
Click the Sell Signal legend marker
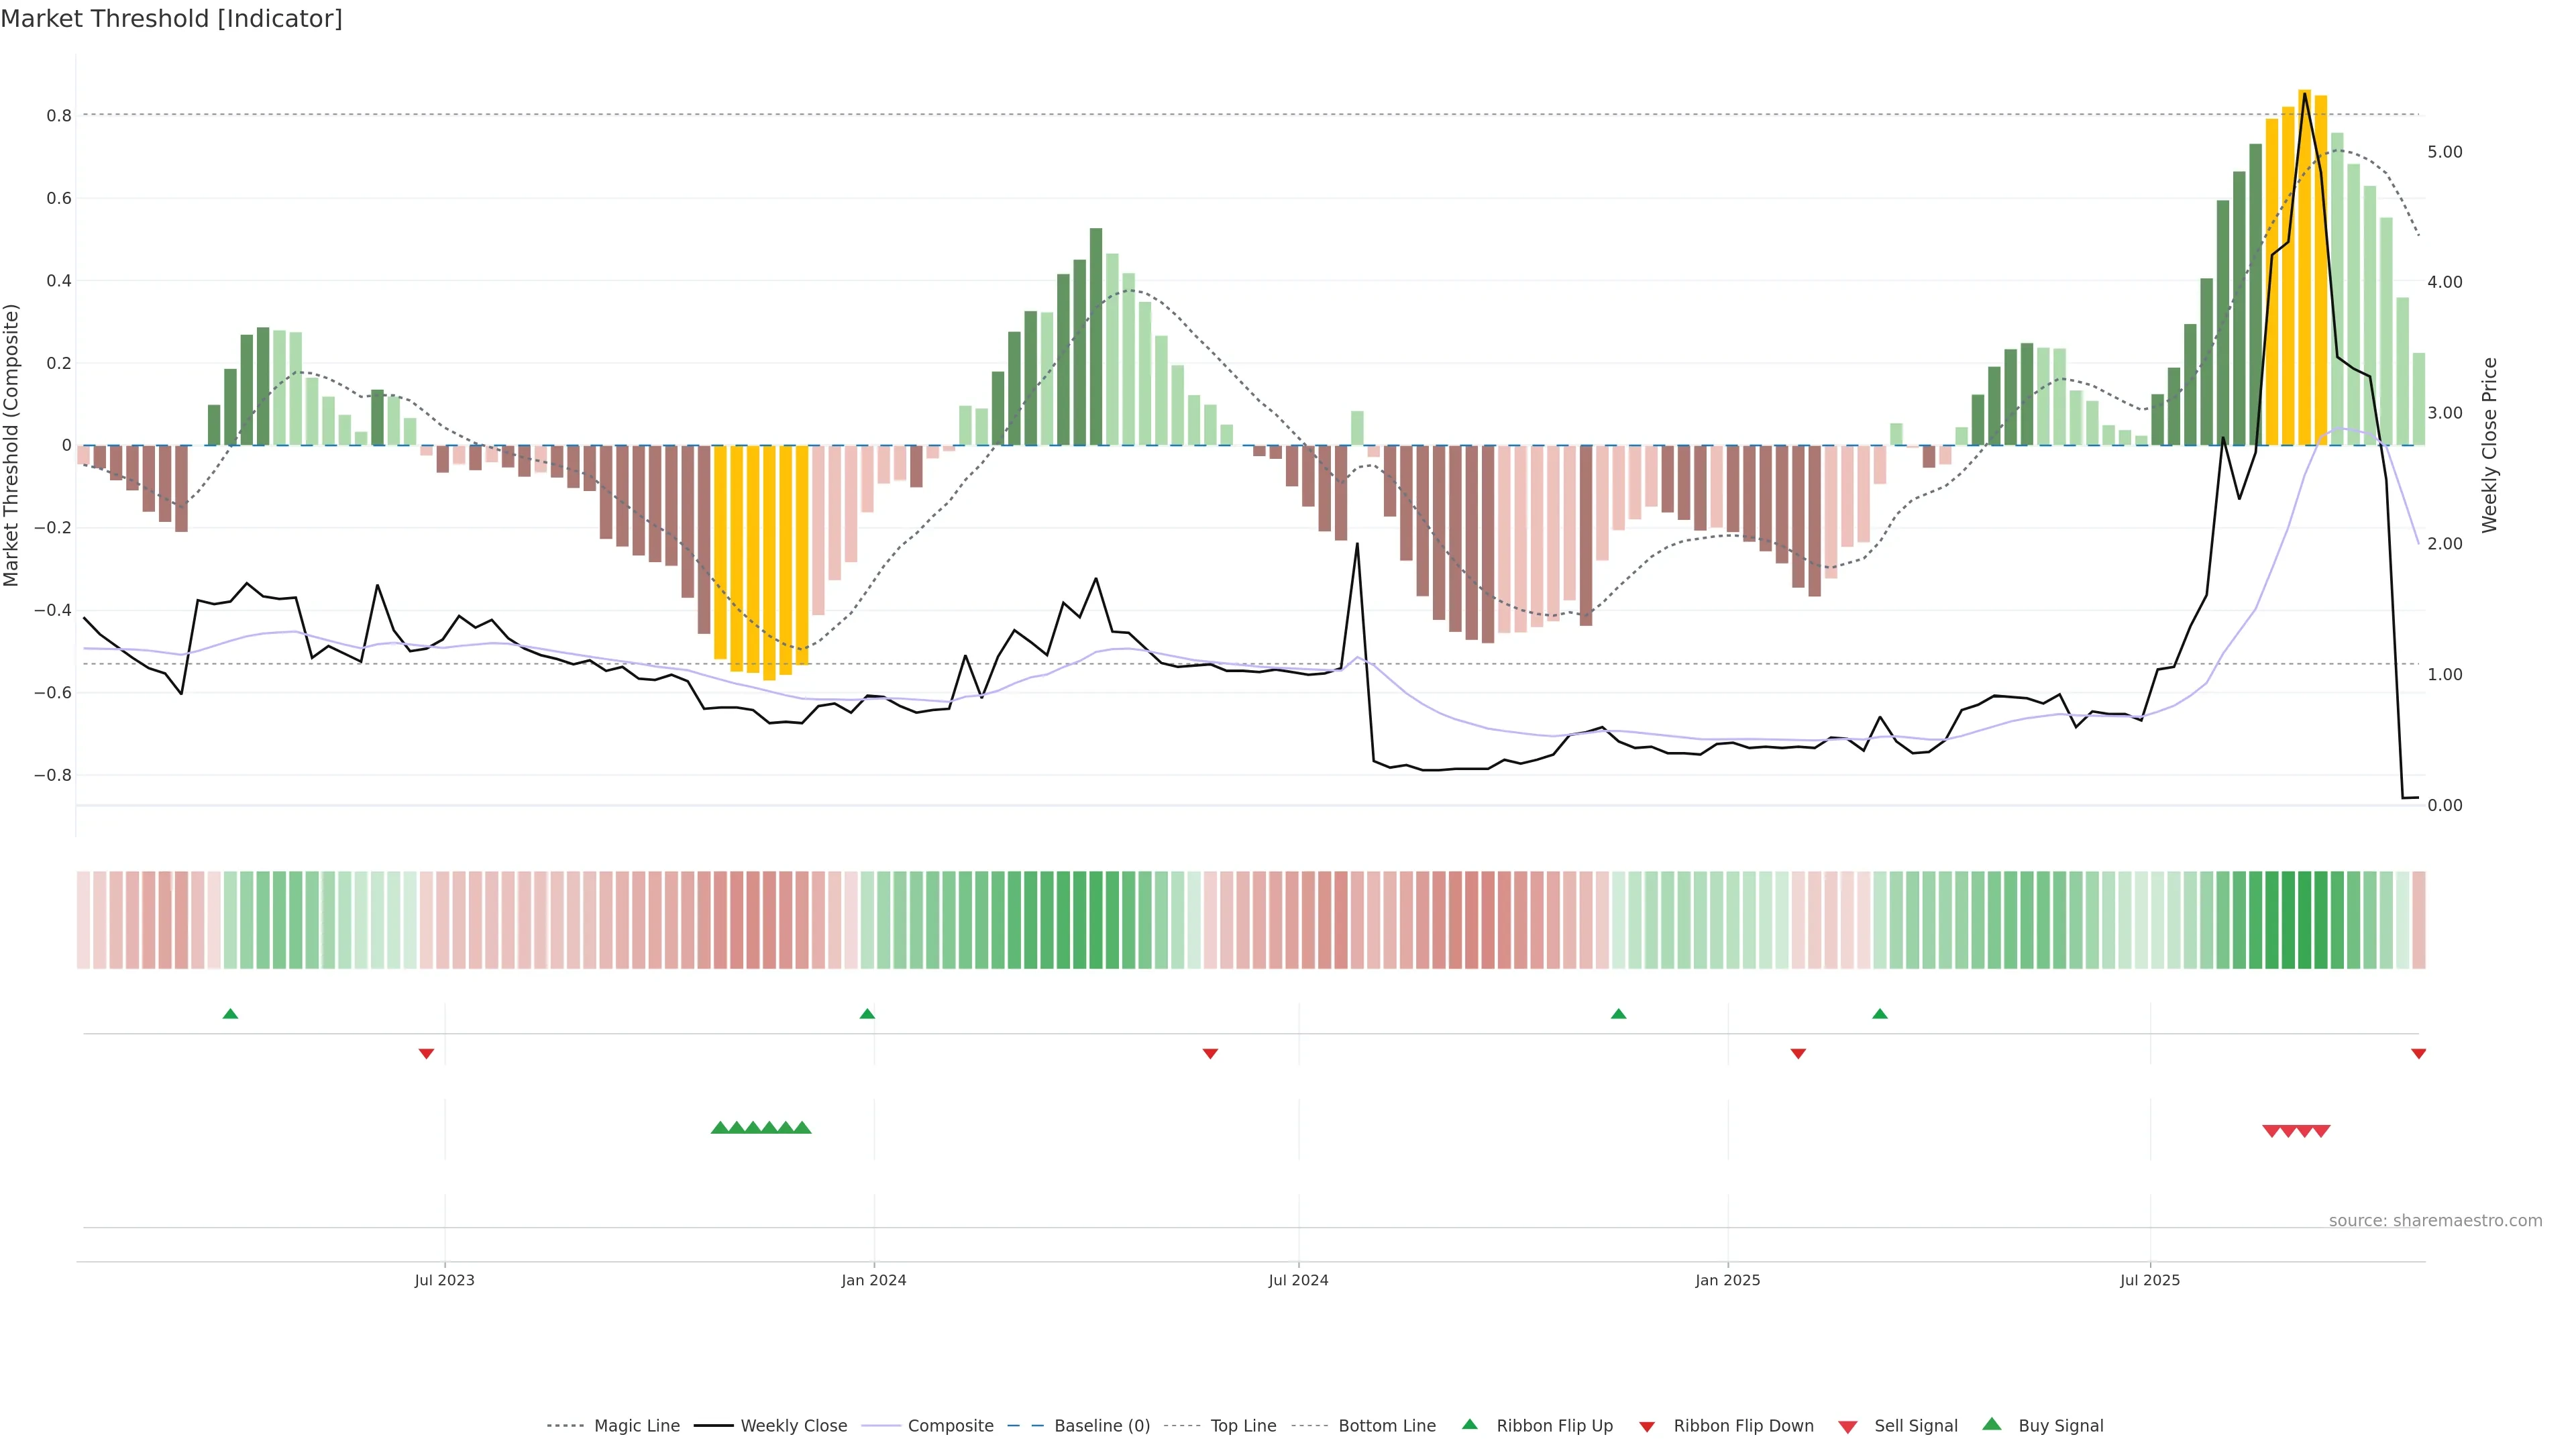point(1848,1427)
